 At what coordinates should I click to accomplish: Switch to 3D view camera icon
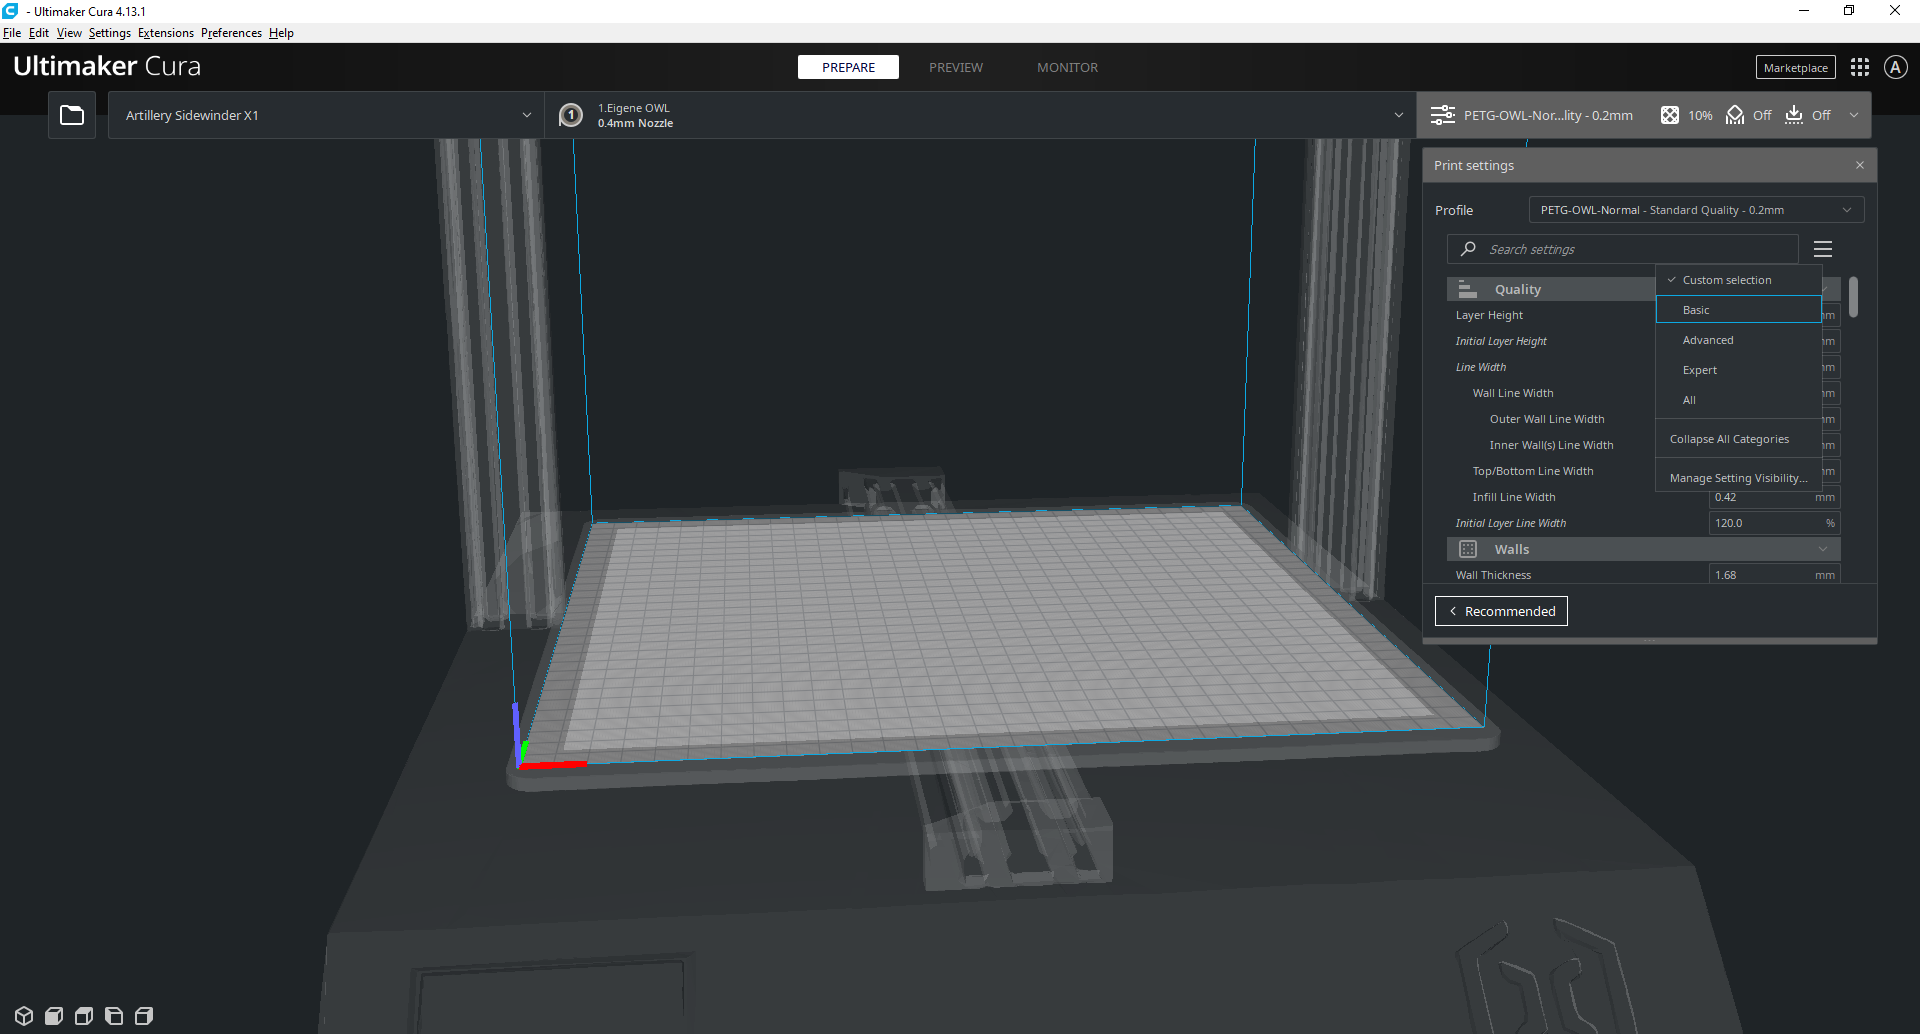[x=24, y=1016]
